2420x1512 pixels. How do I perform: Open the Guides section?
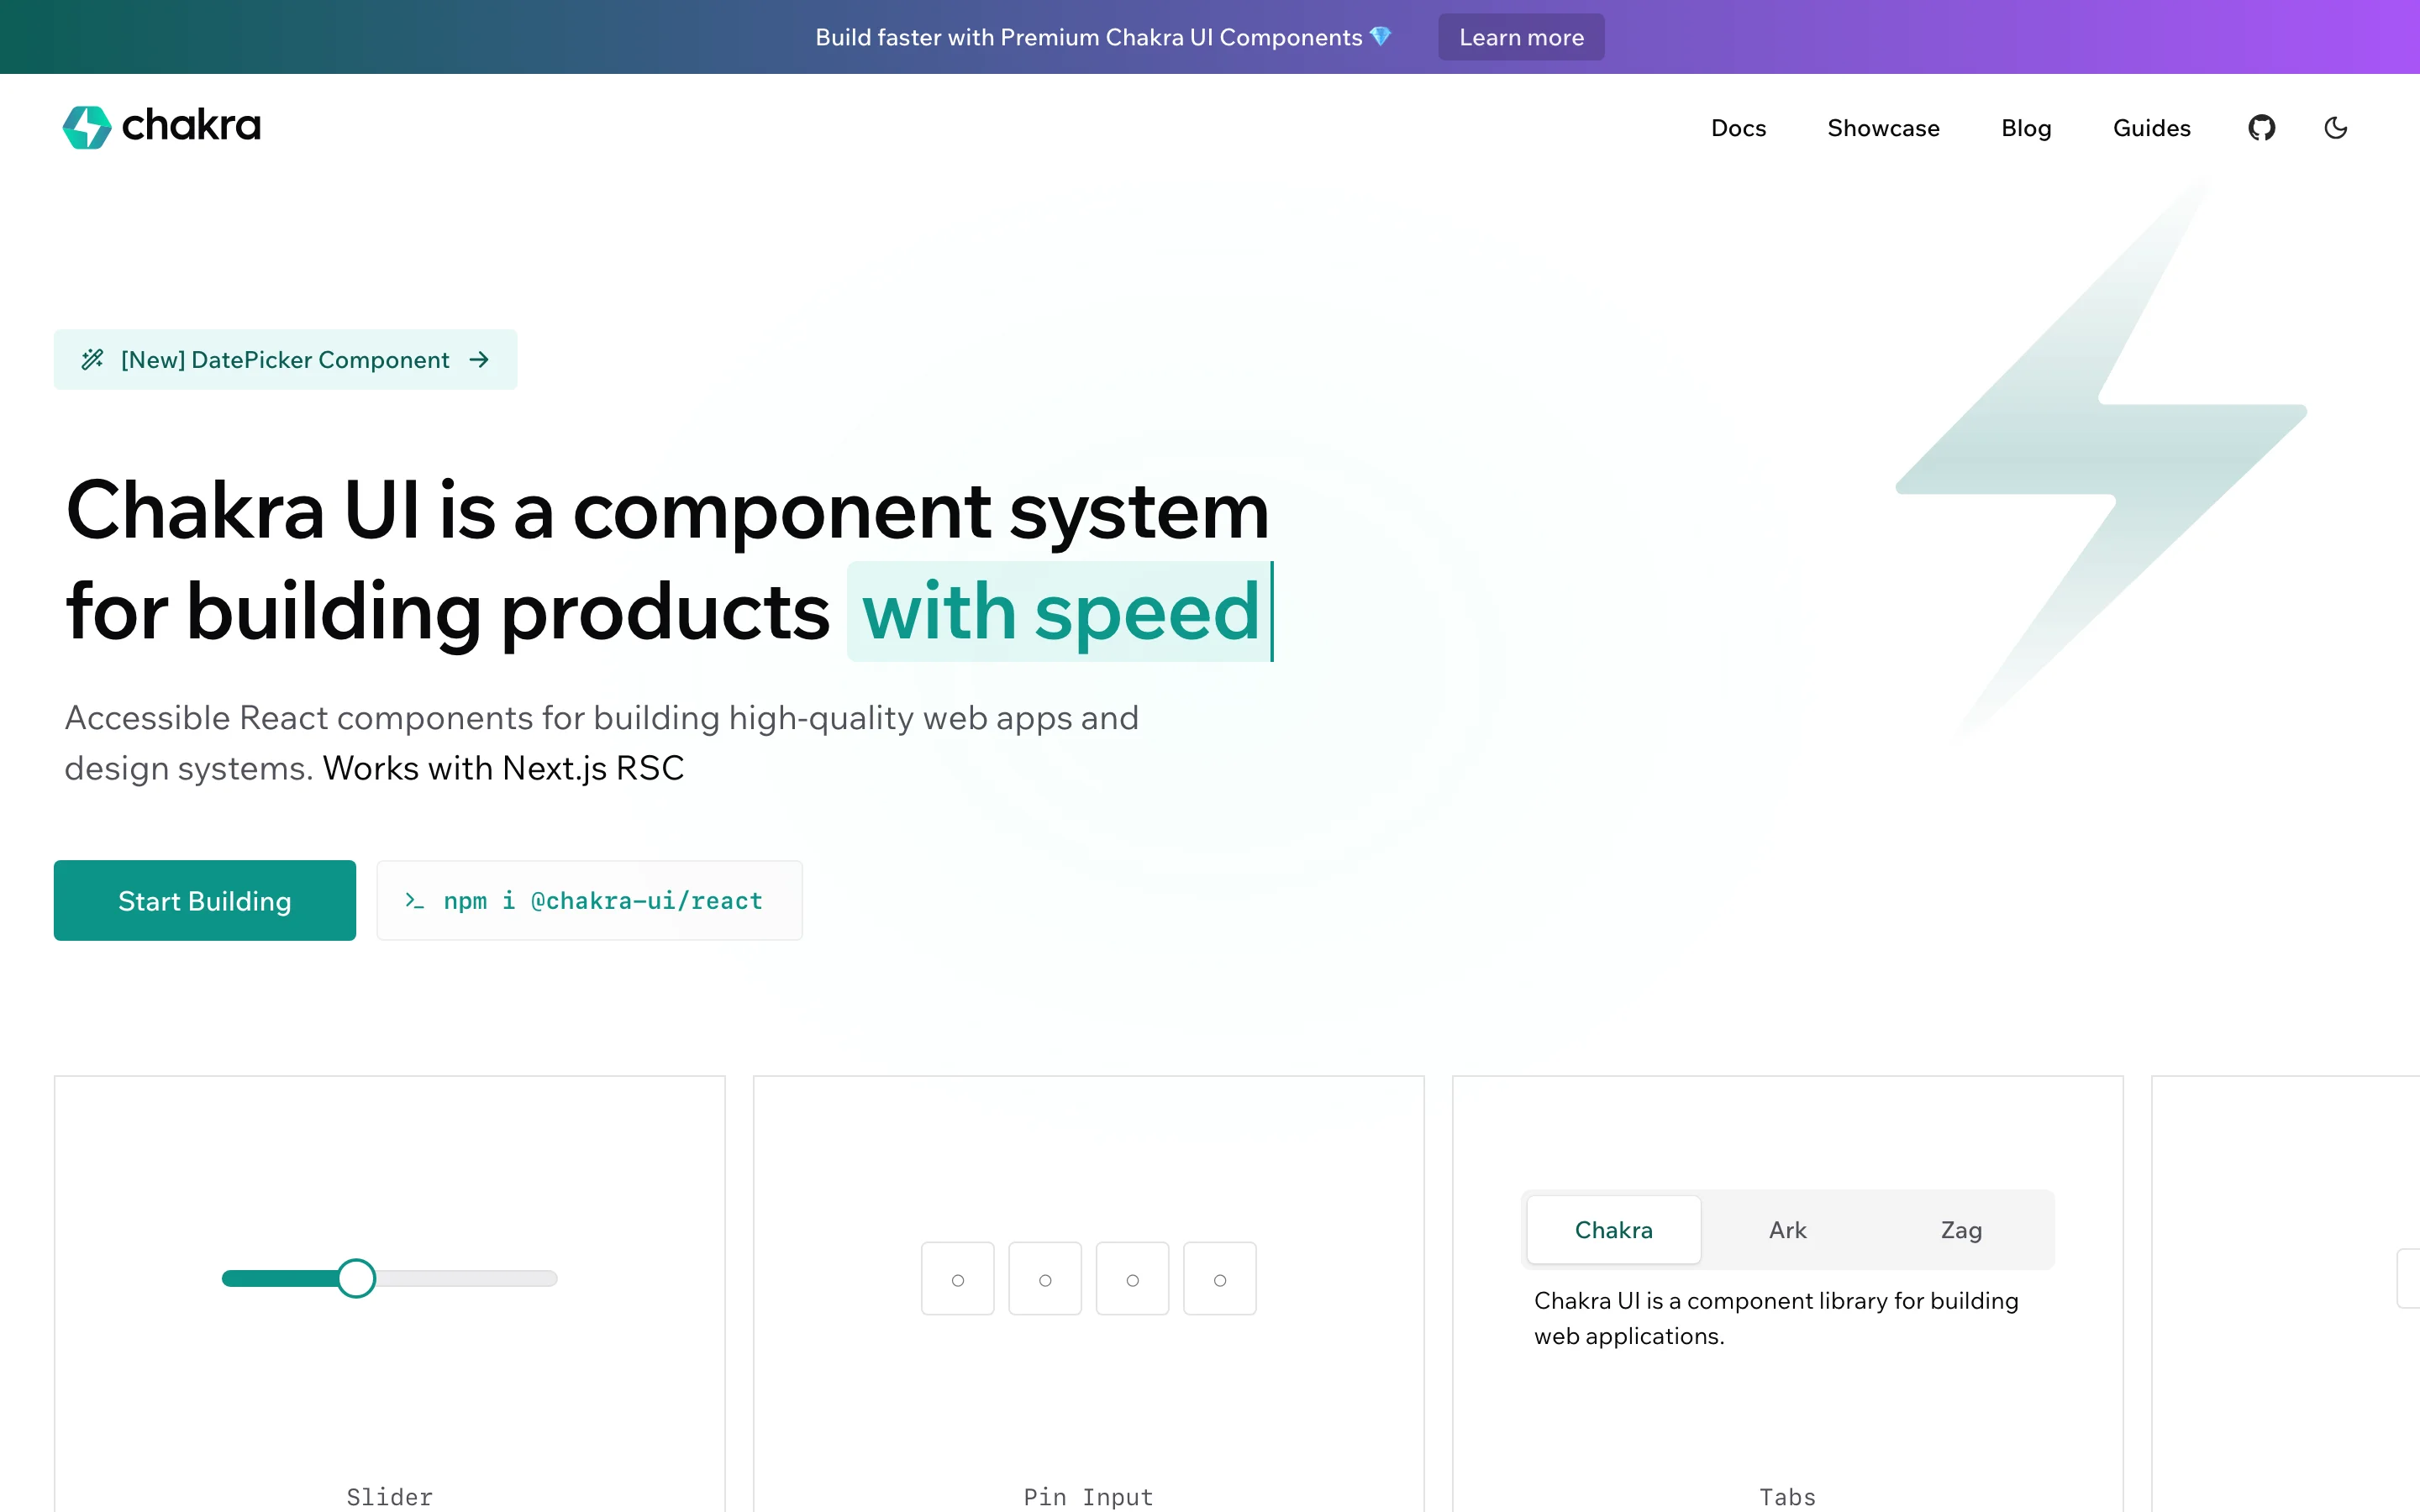click(x=2151, y=128)
